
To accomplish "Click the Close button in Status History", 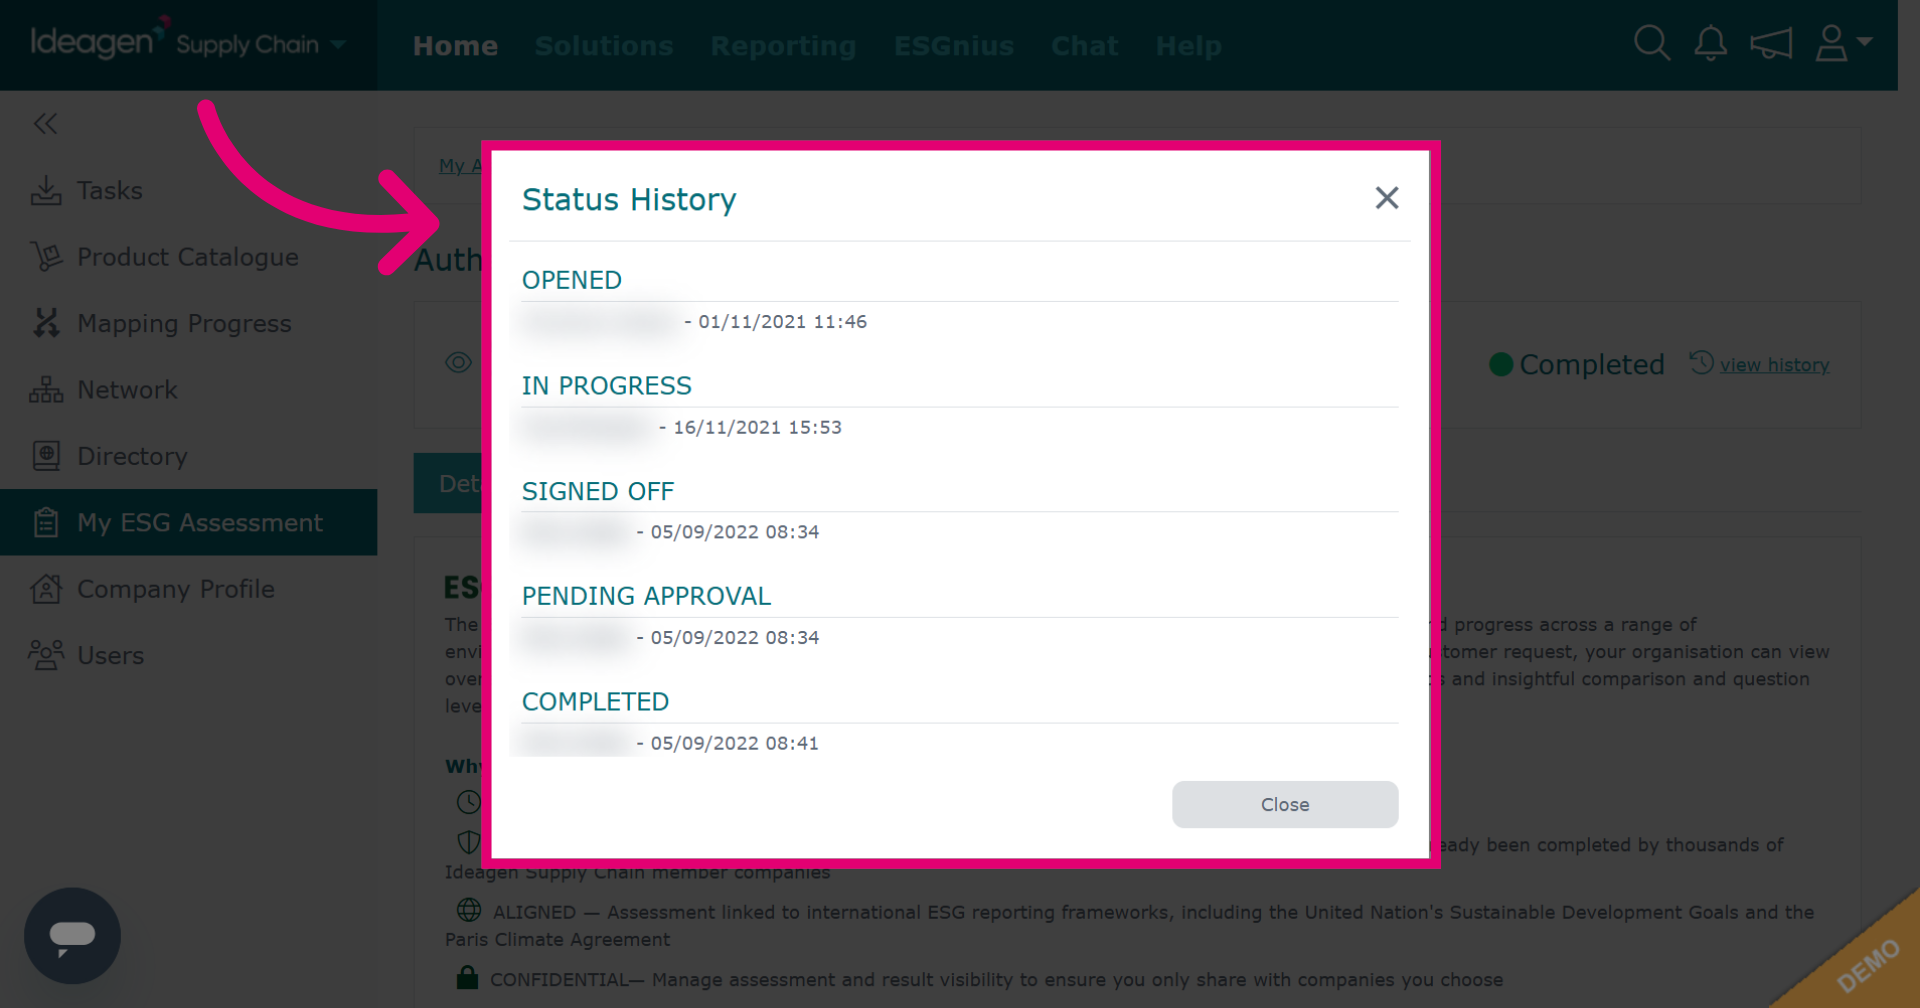I will (x=1285, y=804).
